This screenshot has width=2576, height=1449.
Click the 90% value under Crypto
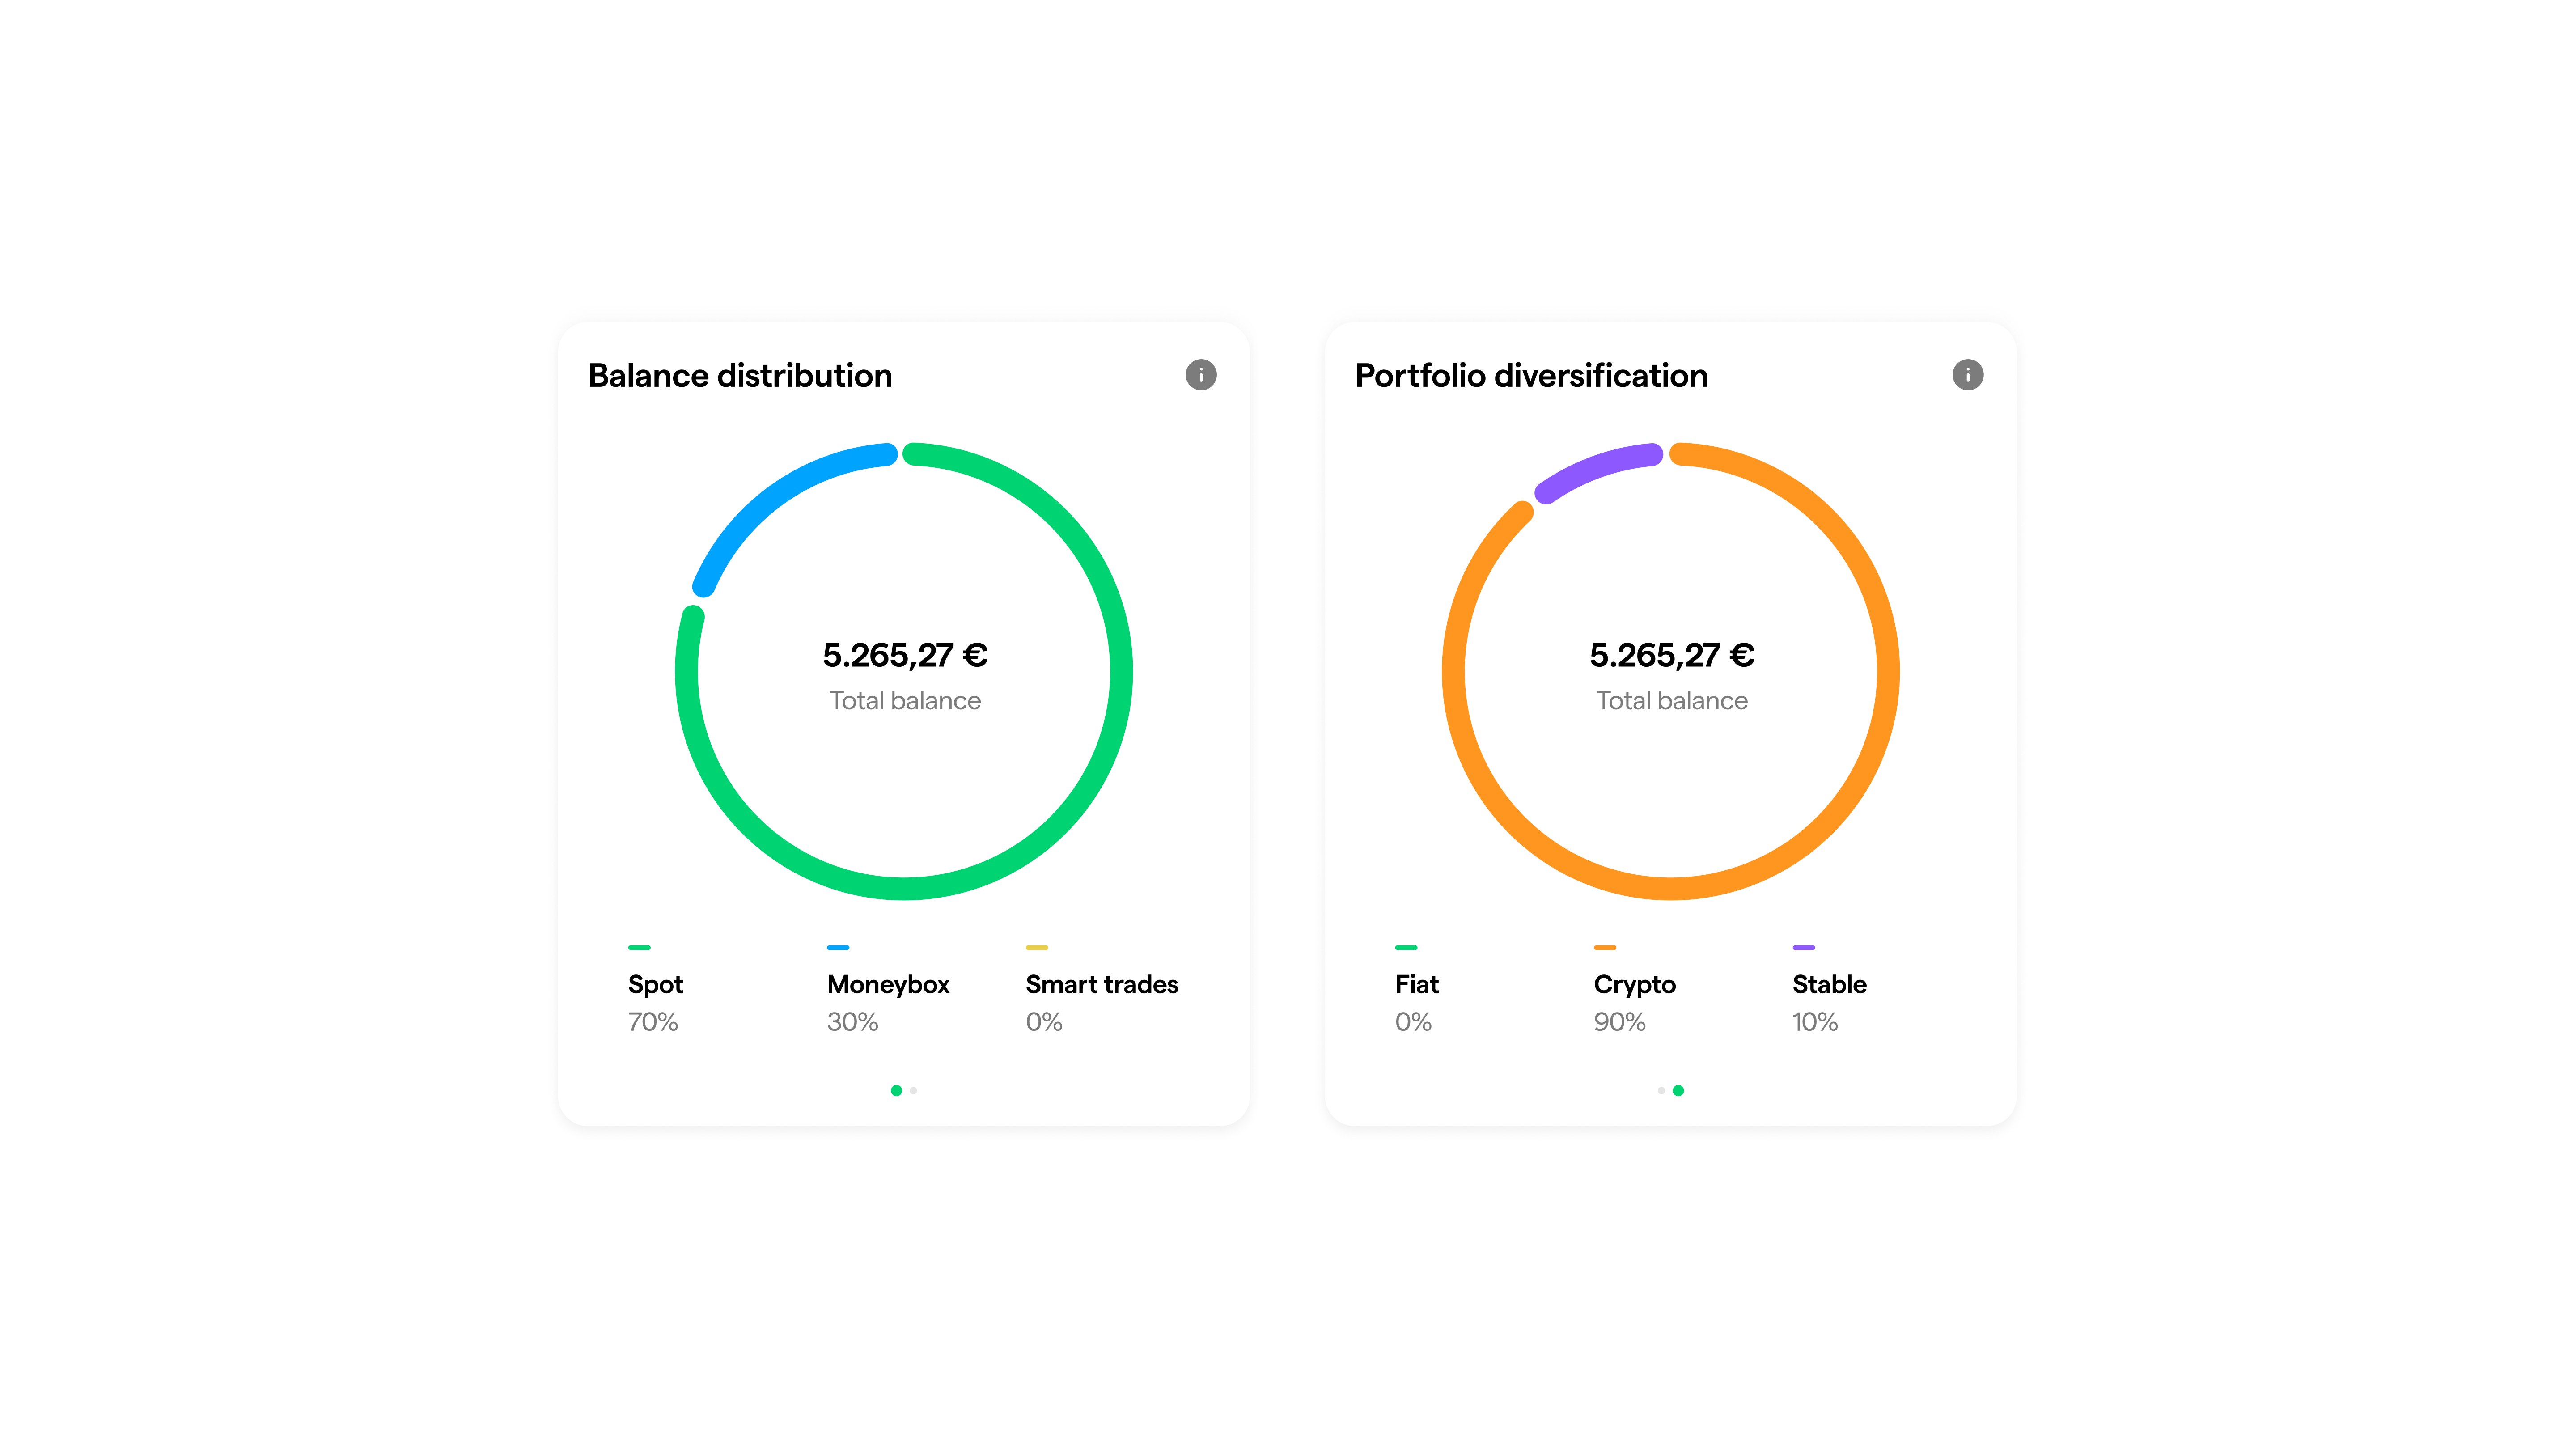point(1619,1022)
